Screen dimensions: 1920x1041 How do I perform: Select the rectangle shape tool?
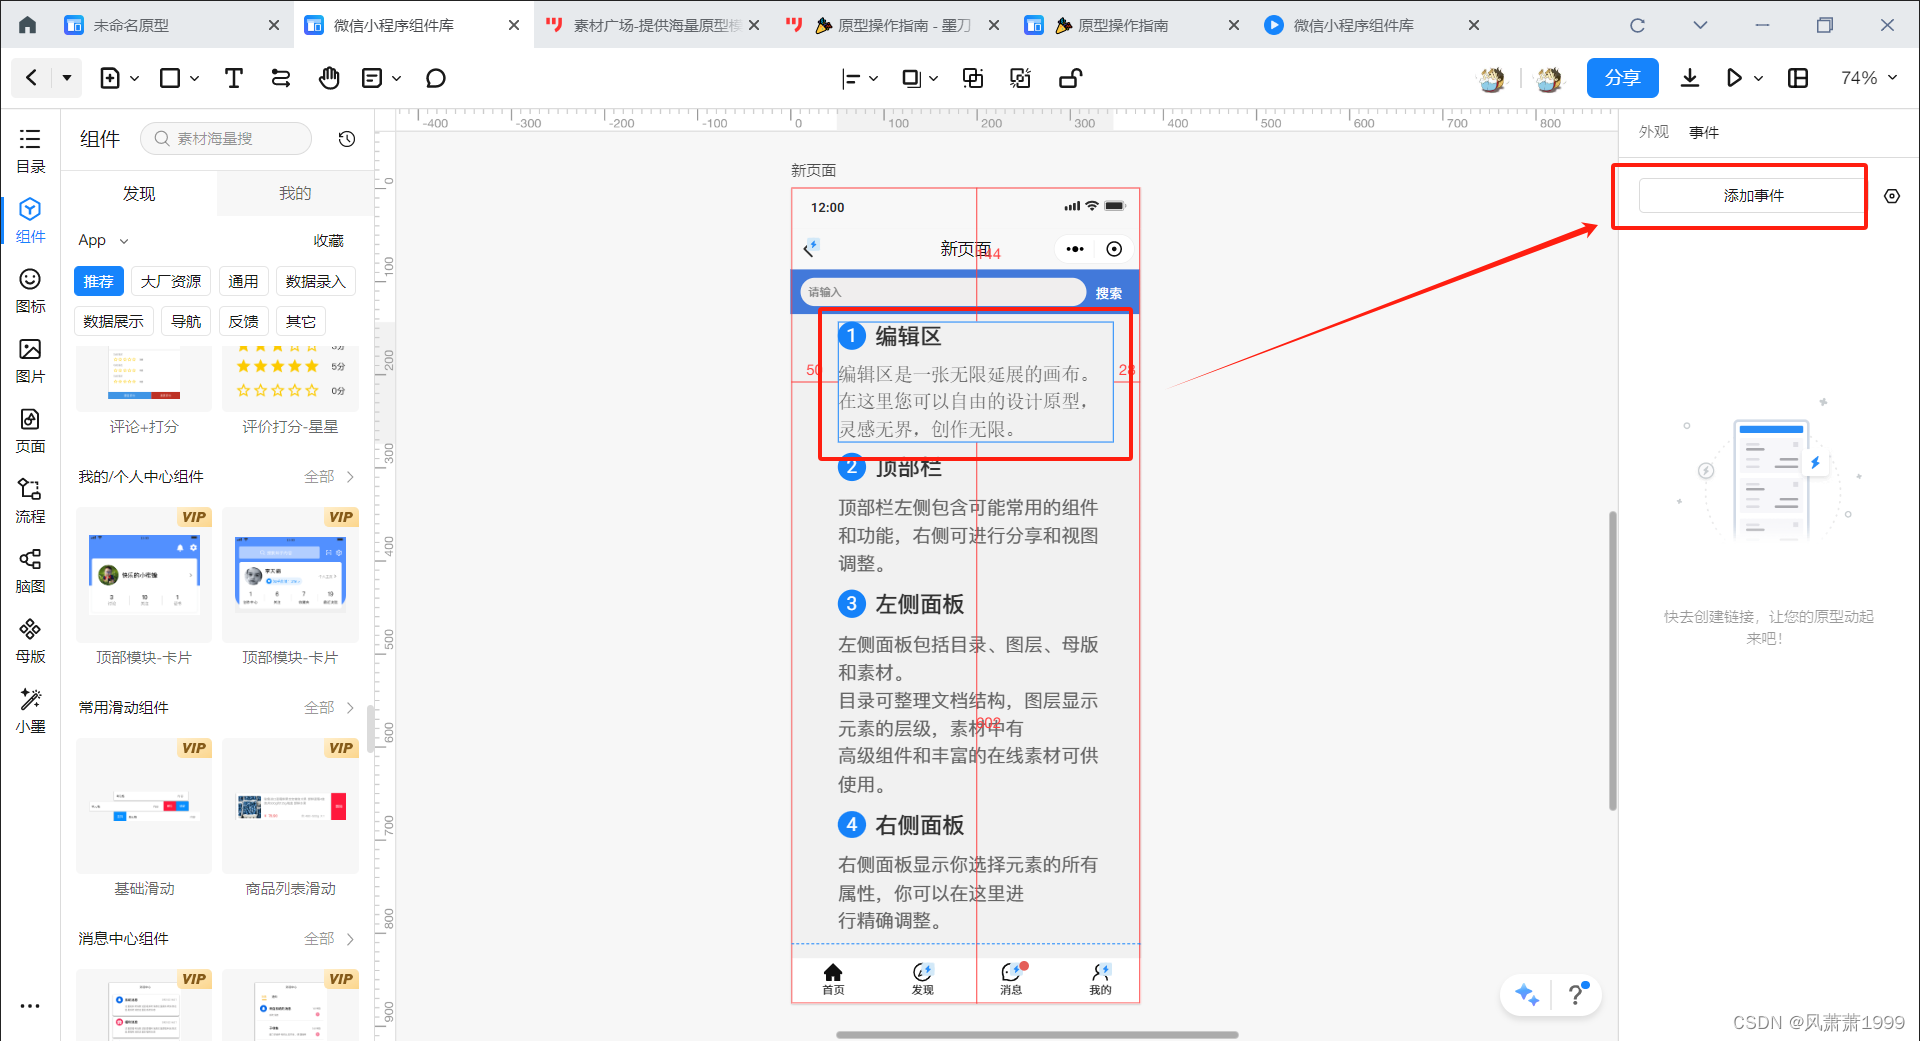pos(170,78)
